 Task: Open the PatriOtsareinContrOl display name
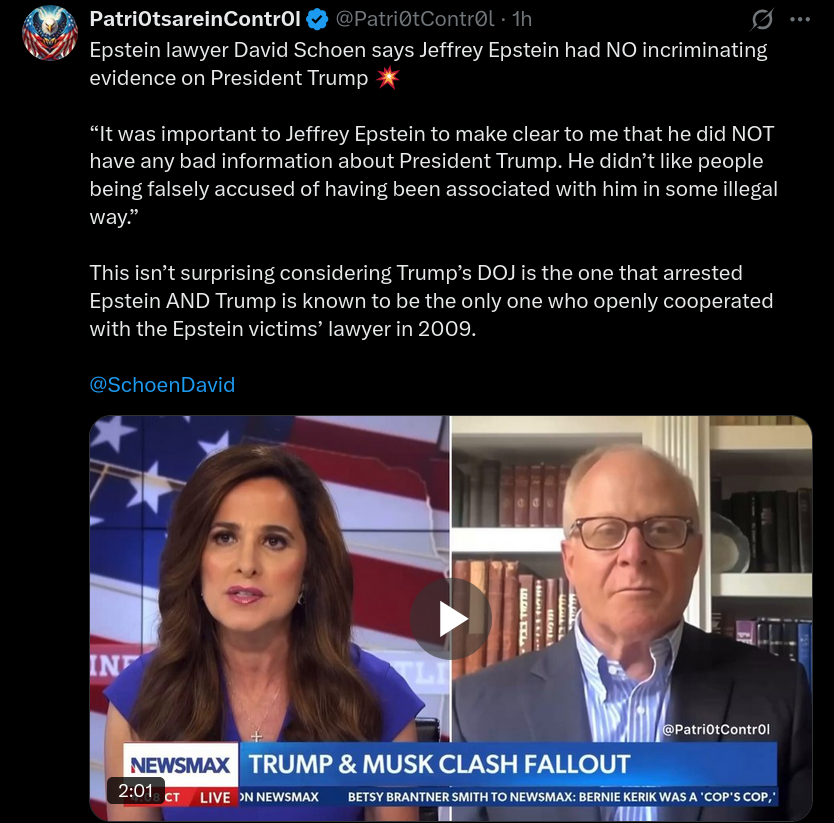click(195, 19)
